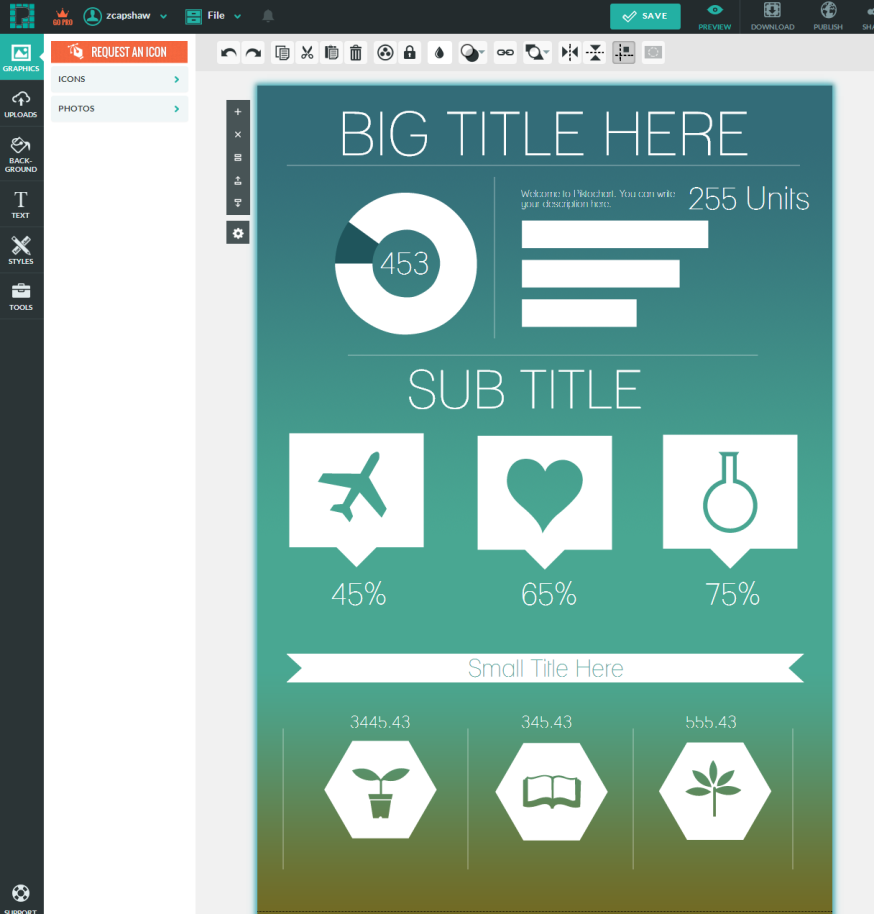The width and height of the screenshot is (874, 914).
Task: Expand the ICONS category
Action: pyautogui.click(x=119, y=79)
